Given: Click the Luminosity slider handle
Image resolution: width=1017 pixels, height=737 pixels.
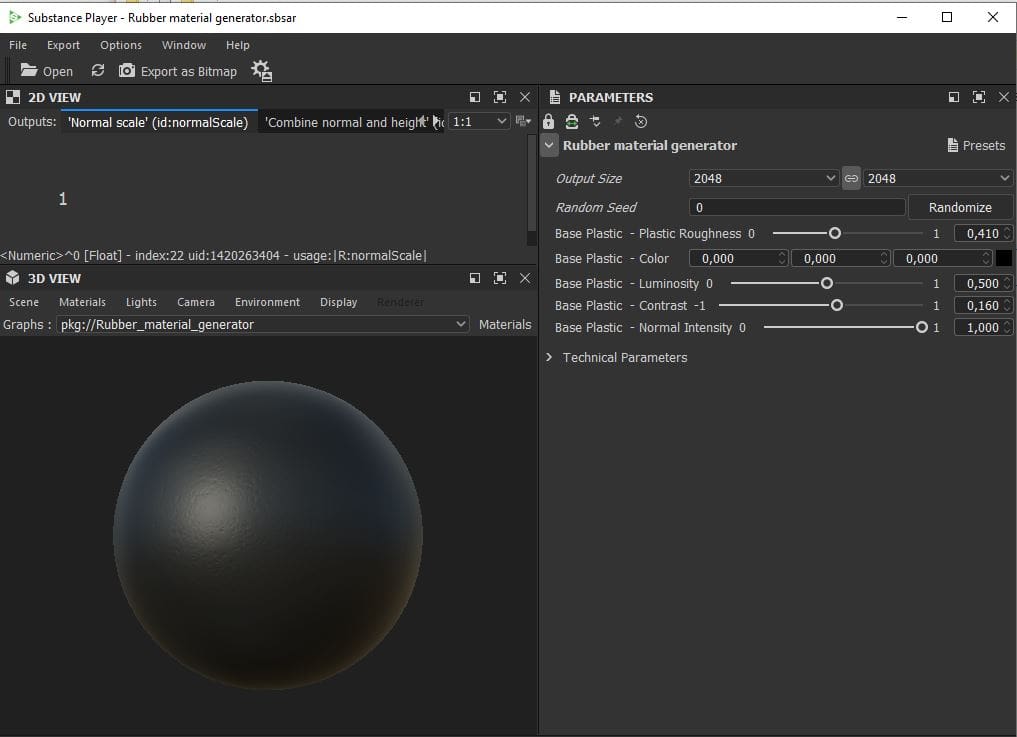Looking at the screenshot, I should pyautogui.click(x=826, y=283).
